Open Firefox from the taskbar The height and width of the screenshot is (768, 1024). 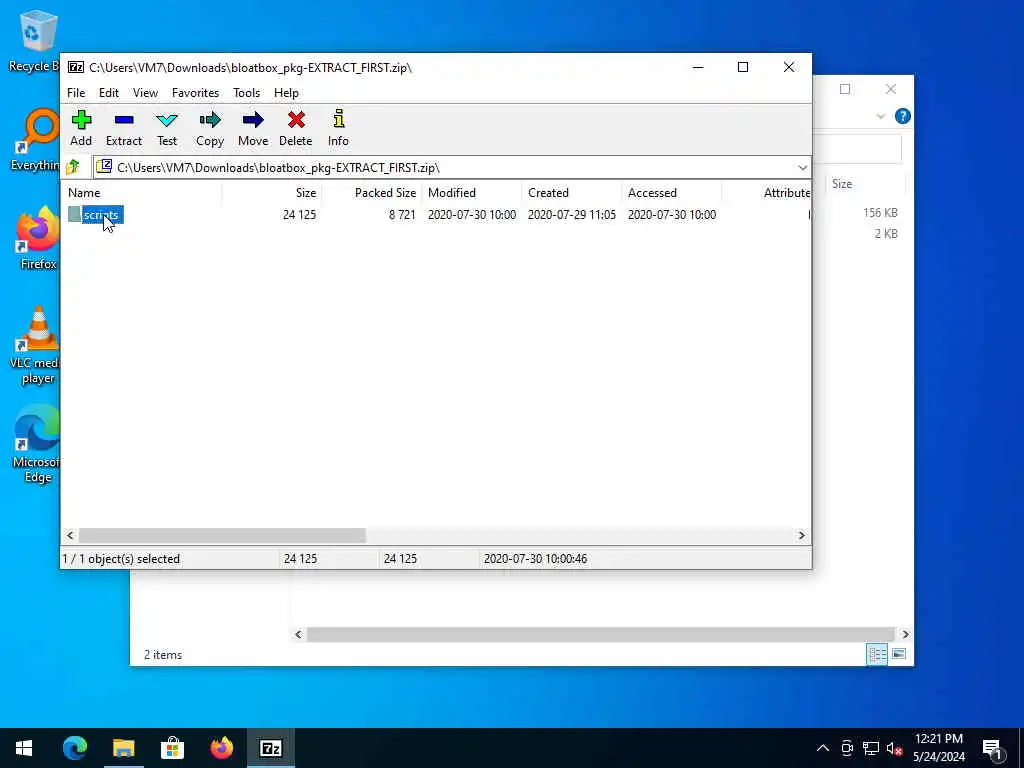221,748
